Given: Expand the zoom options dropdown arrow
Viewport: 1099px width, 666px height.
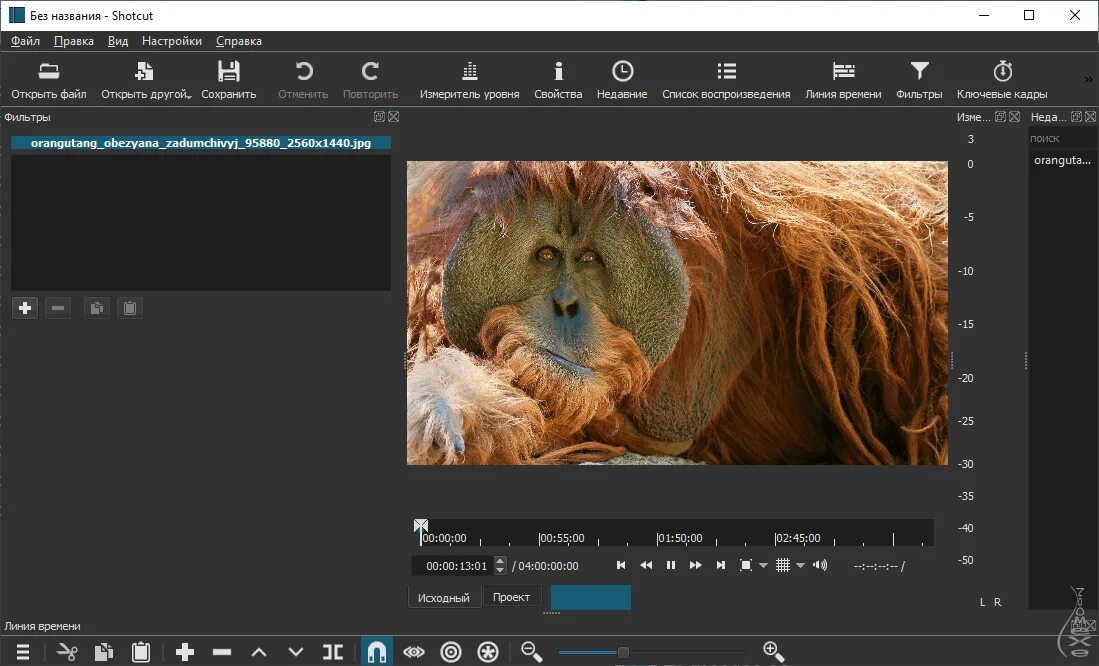Looking at the screenshot, I should [x=764, y=566].
